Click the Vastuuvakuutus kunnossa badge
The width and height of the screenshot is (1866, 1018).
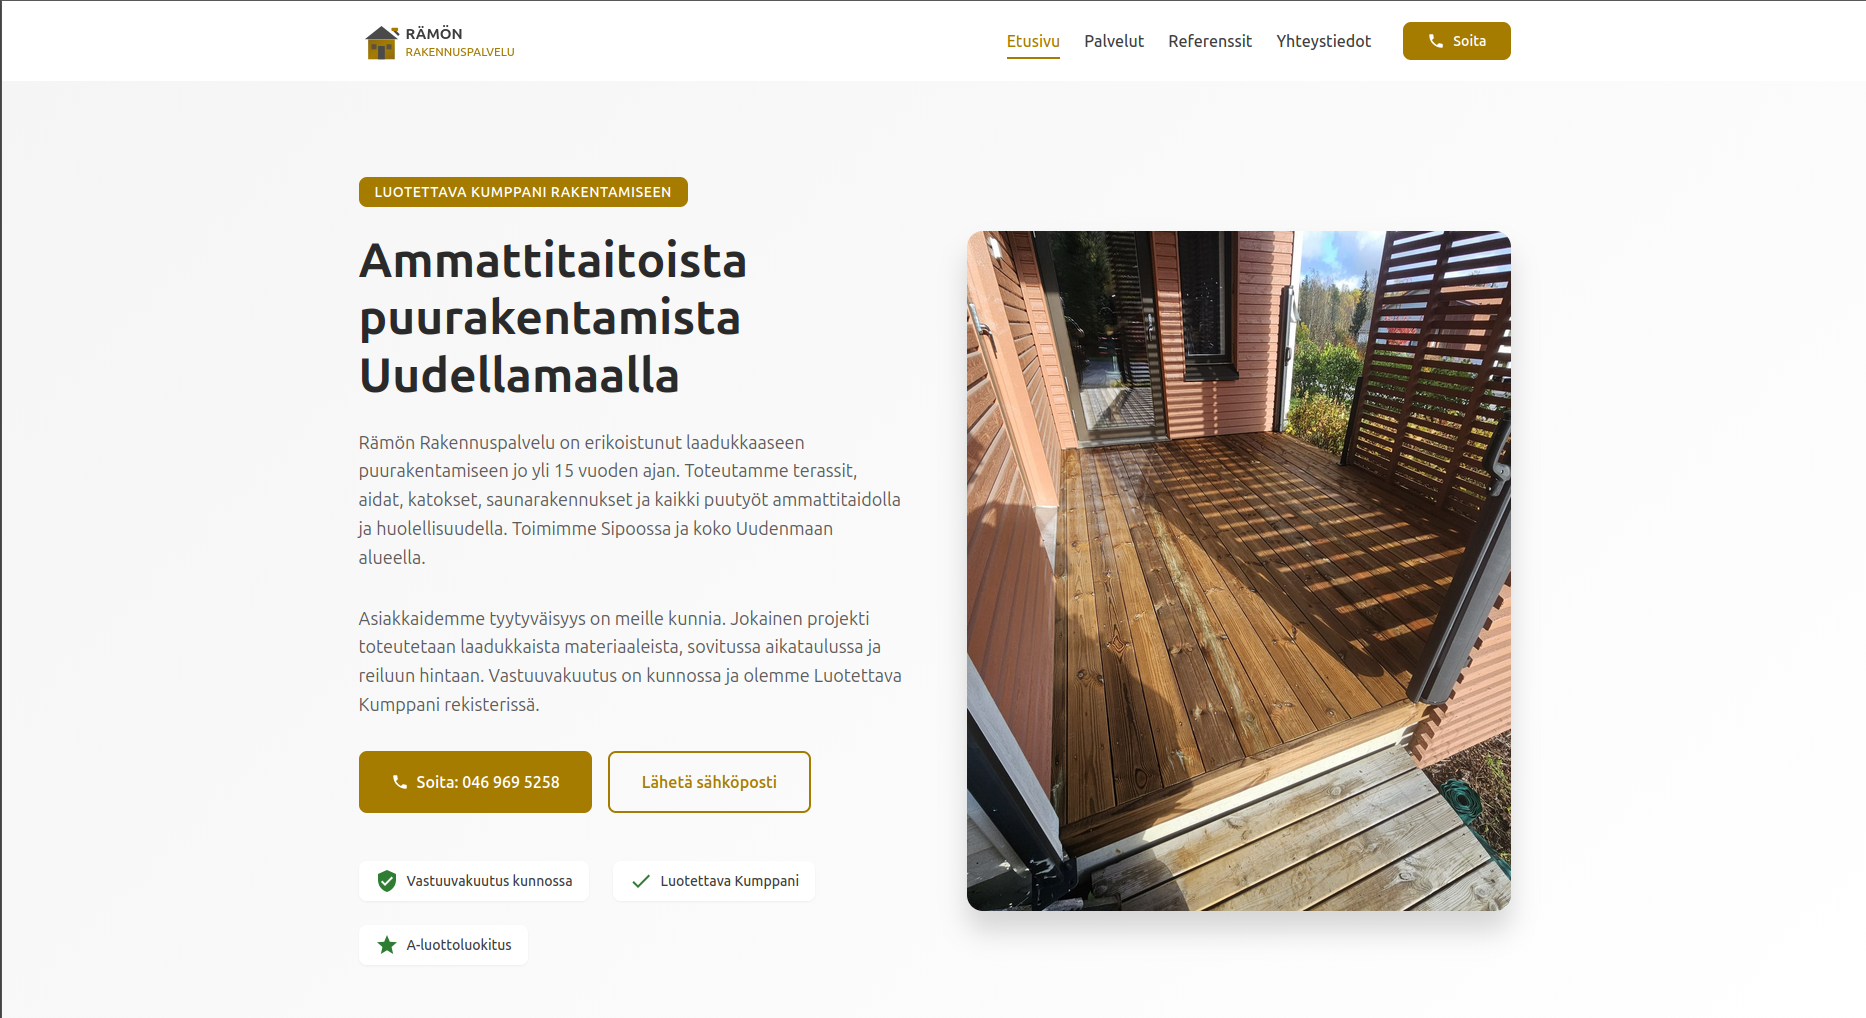click(473, 881)
